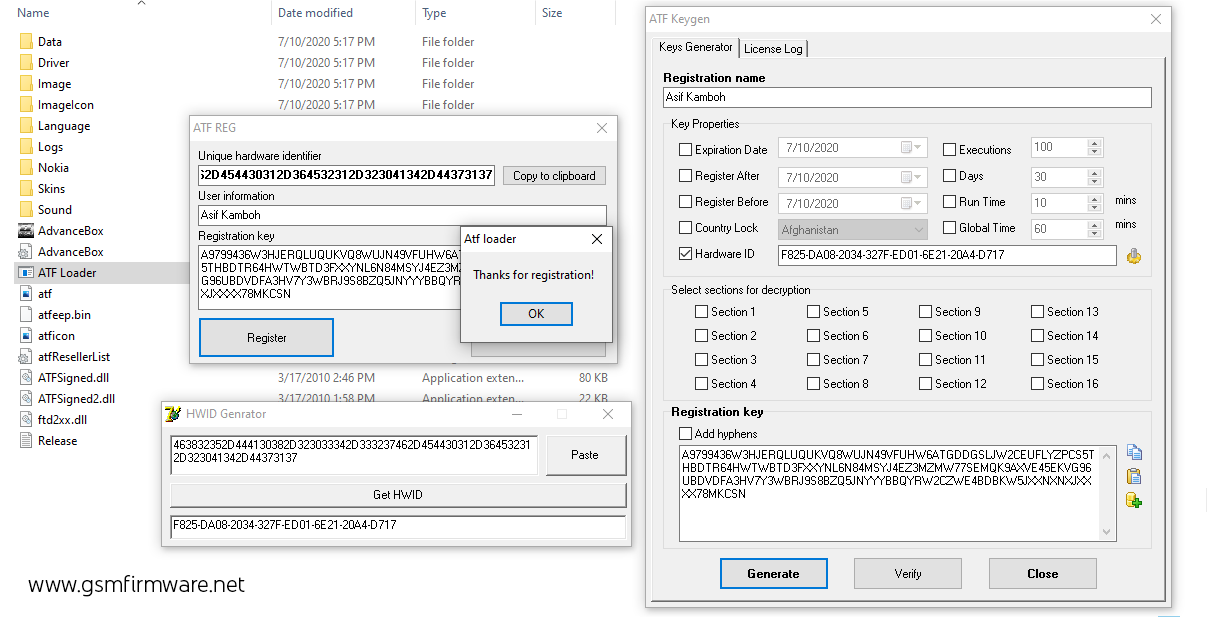Enable the Global Time checkbox
This screenshot has height=617, width=1207.
point(949,228)
